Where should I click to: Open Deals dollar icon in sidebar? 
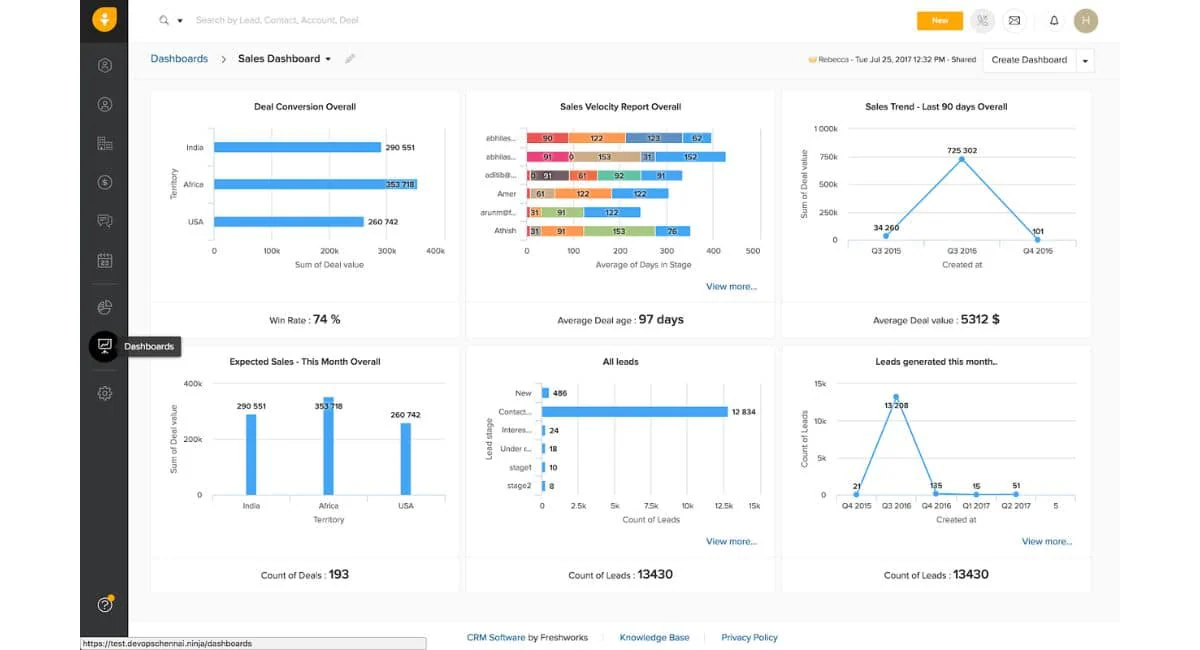(104, 182)
